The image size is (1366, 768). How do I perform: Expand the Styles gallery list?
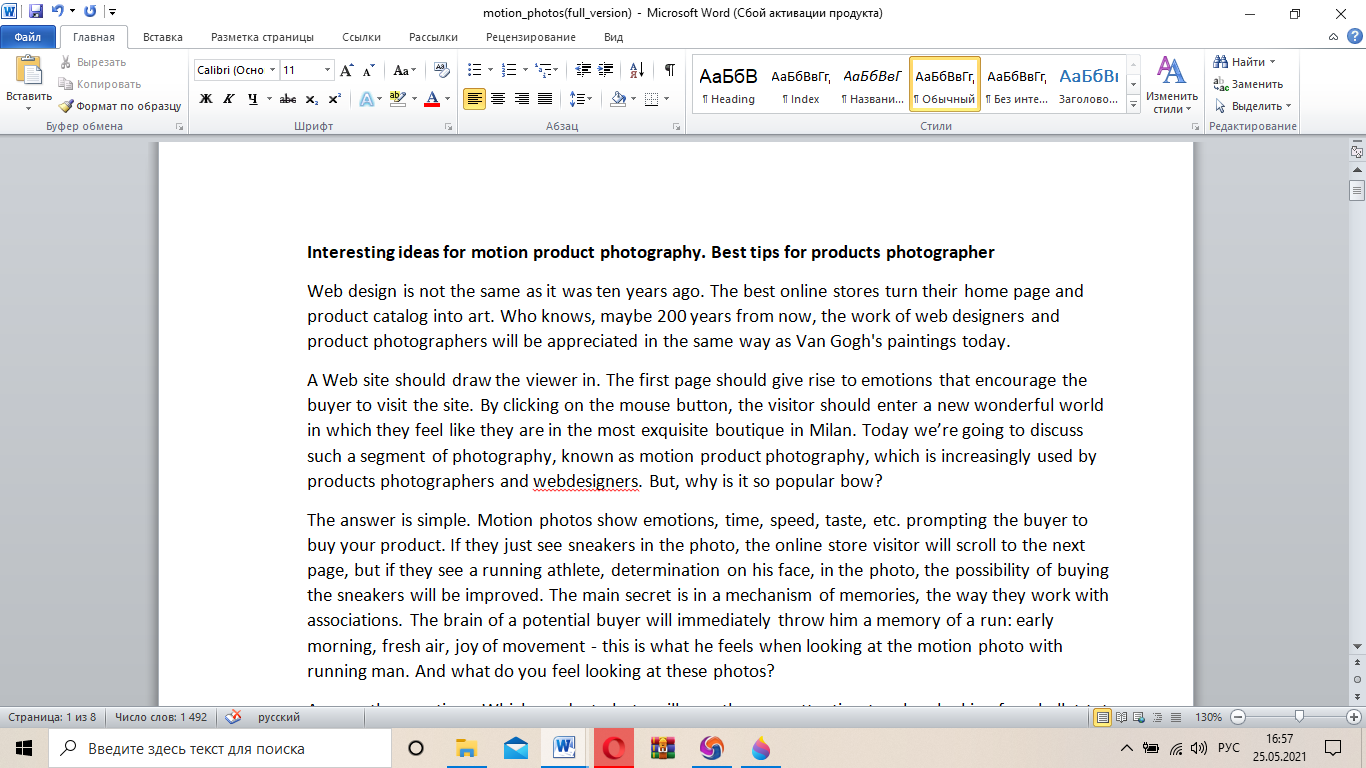pos(1133,105)
